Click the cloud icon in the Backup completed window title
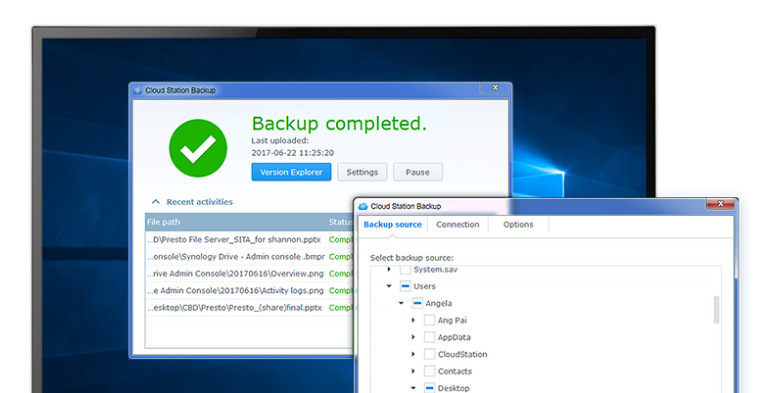This screenshot has height=393, width=763. 138,90
